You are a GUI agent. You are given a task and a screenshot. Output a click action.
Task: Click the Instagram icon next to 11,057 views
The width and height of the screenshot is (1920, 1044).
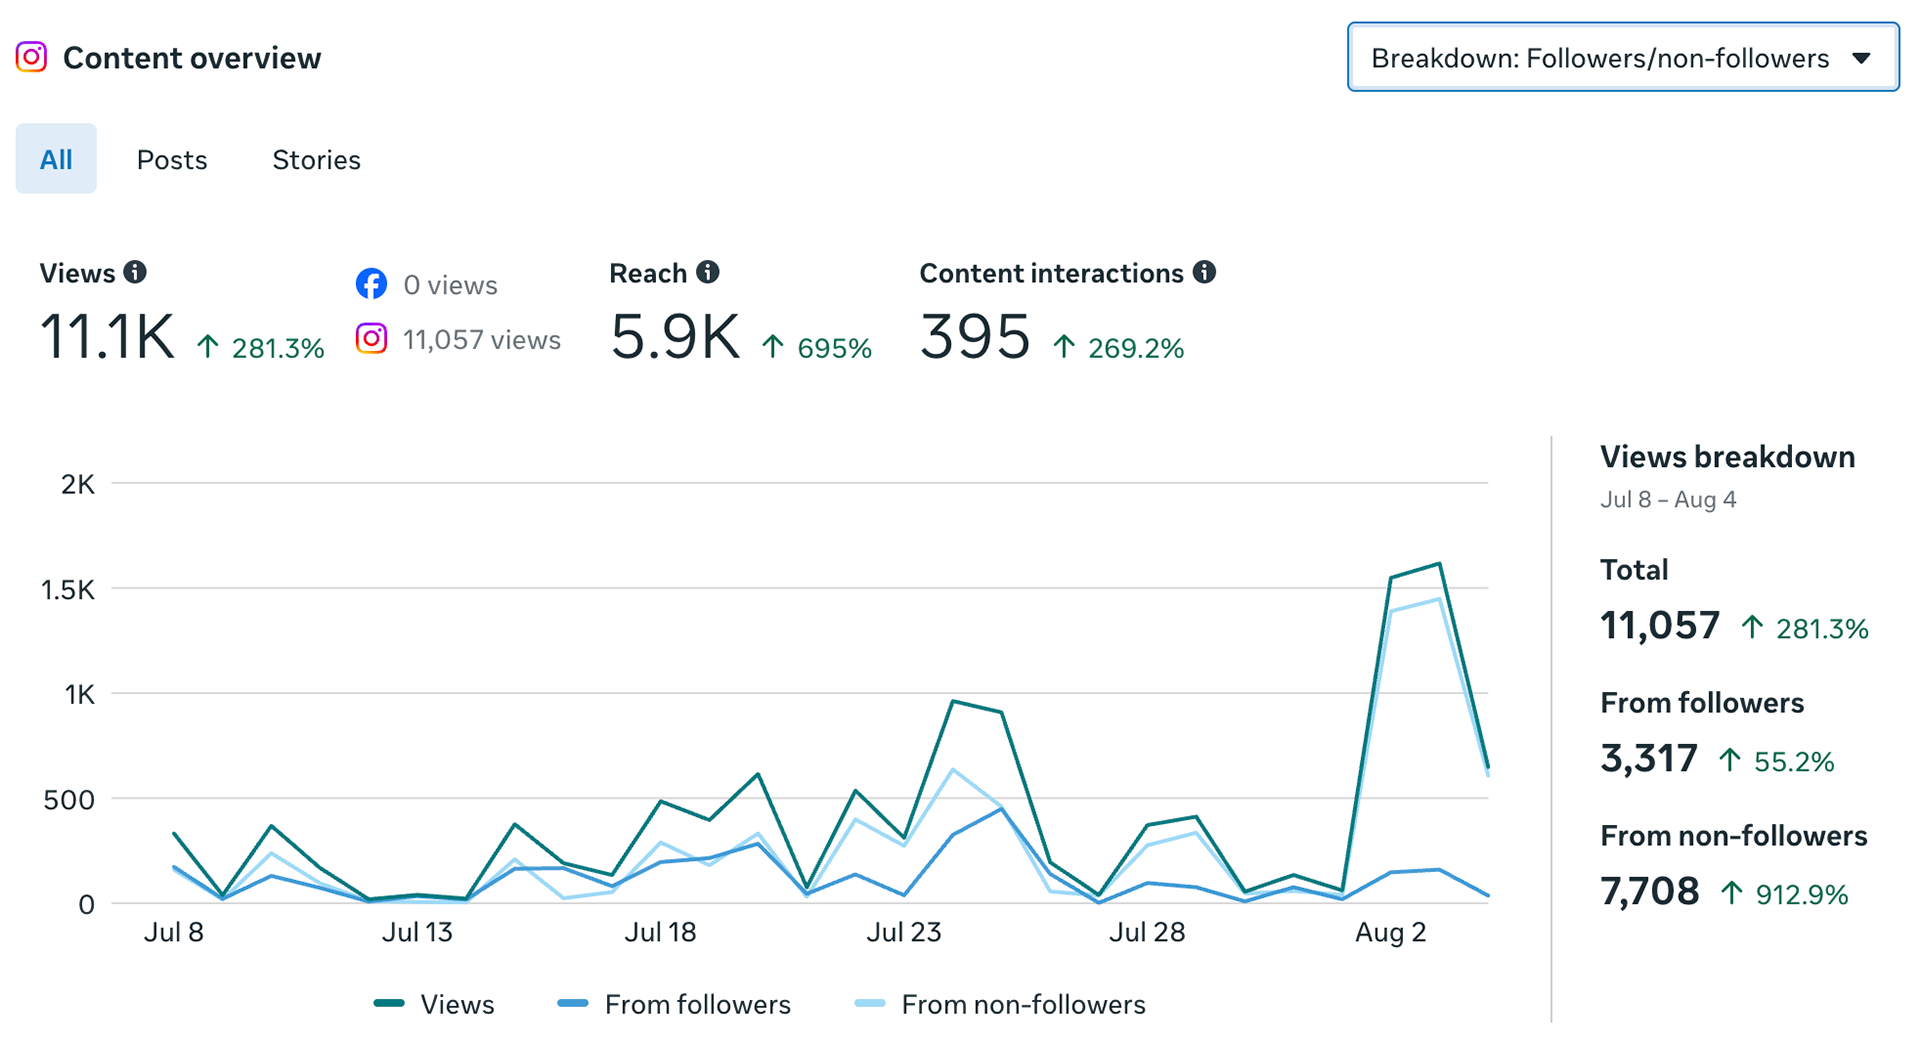click(x=371, y=339)
